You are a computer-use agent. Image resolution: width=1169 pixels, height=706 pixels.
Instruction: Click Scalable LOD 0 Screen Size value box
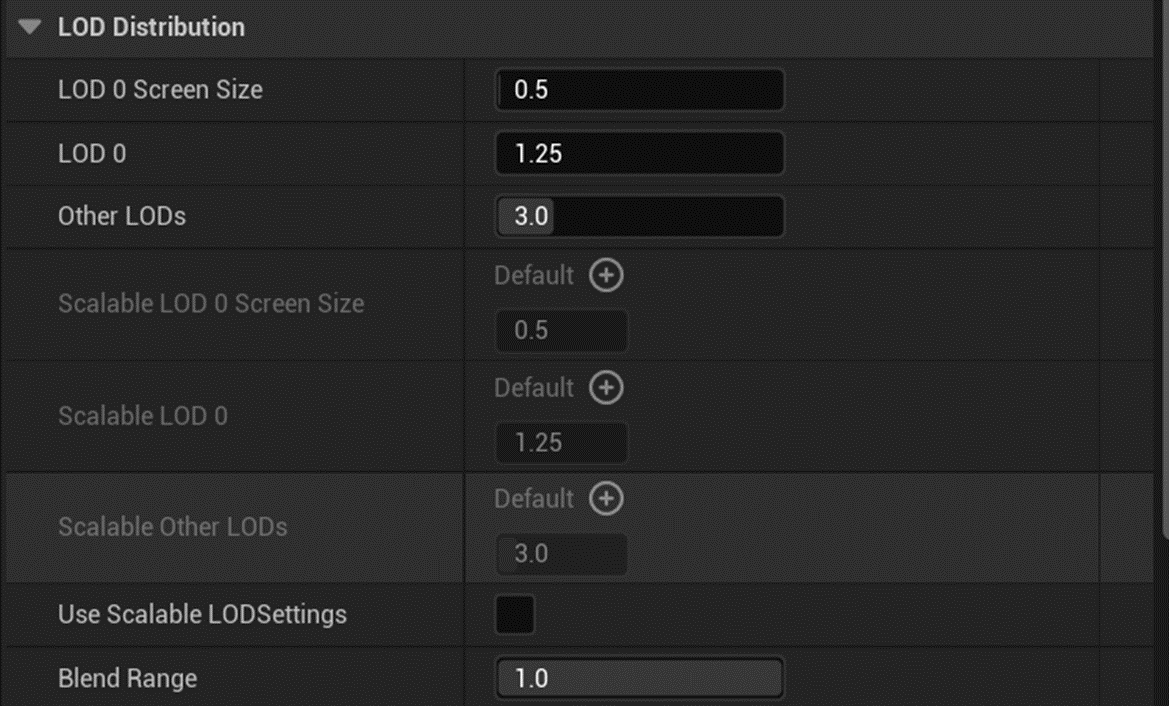tap(562, 331)
